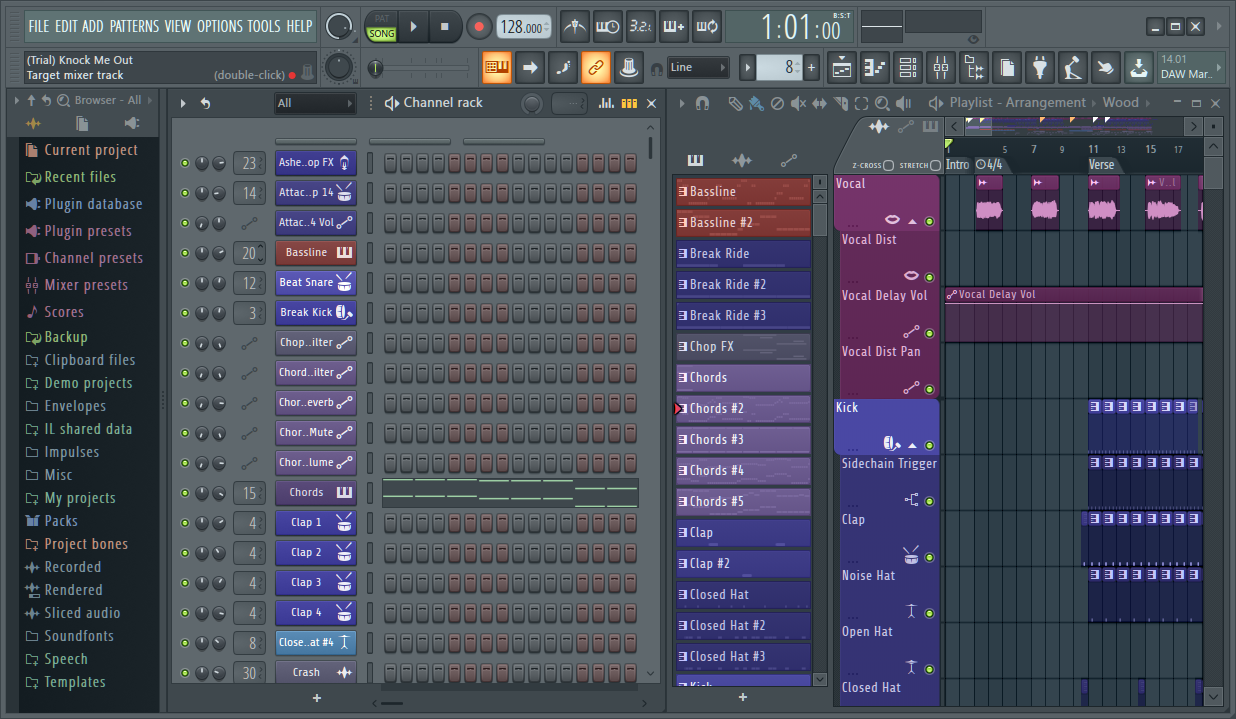
Task: Toggle green mute LED of Bassline channel
Action: click(x=184, y=253)
